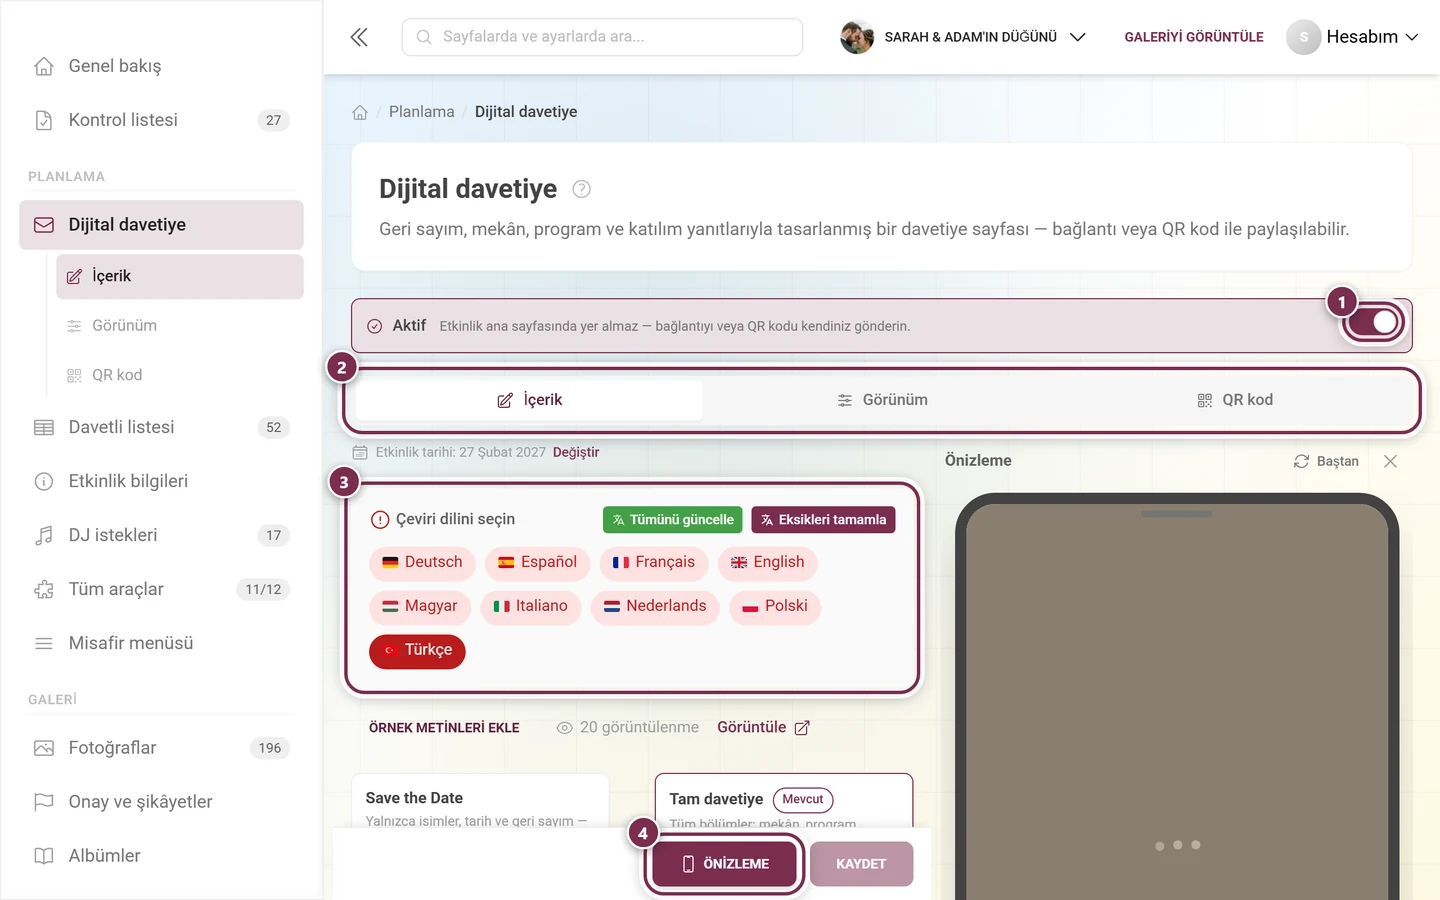This screenshot has height=900, width=1440.
Task: Collapse the sidebar with the double-chevron icon
Action: tap(359, 37)
